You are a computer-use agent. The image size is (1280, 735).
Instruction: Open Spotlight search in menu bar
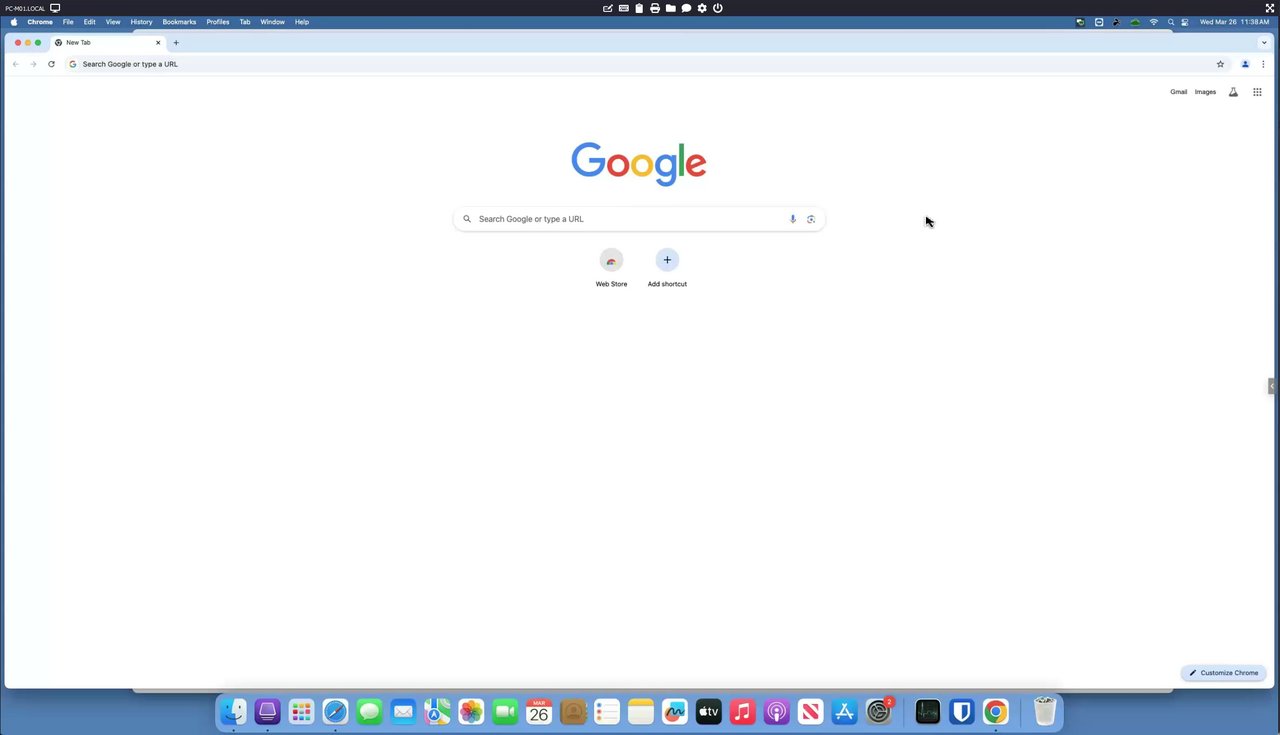1171,22
